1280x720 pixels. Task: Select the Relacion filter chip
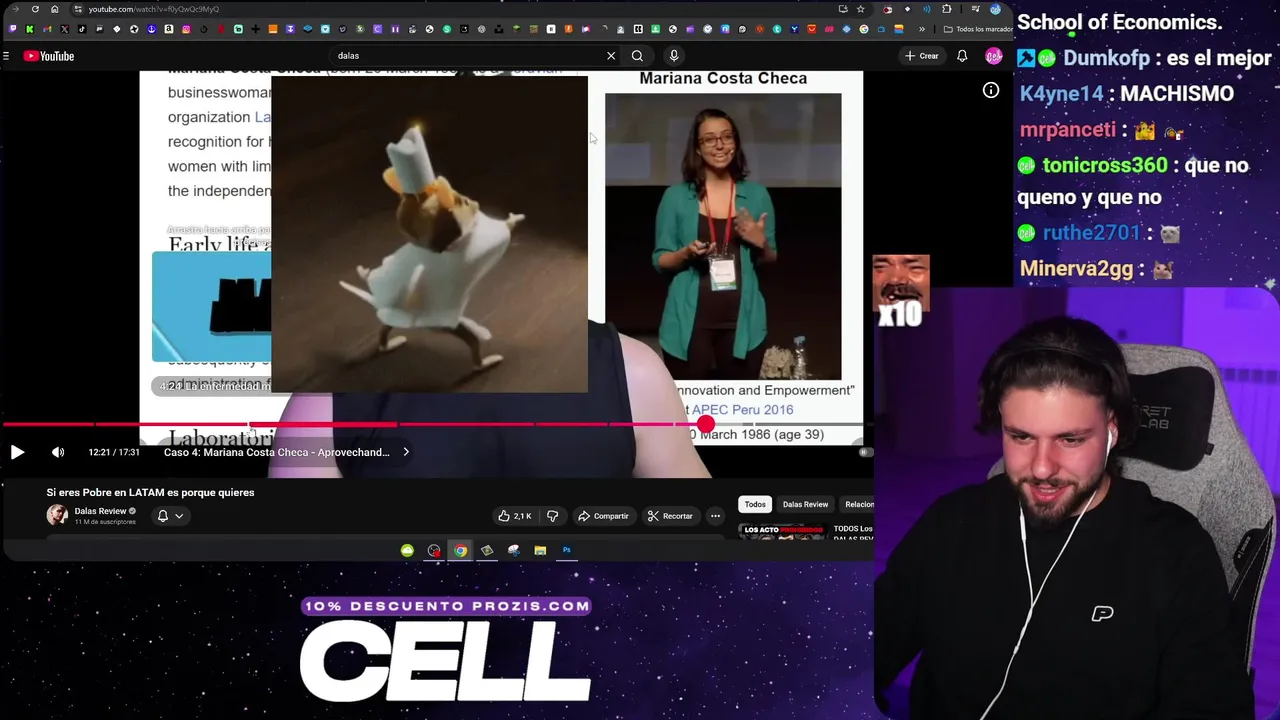[858, 504]
